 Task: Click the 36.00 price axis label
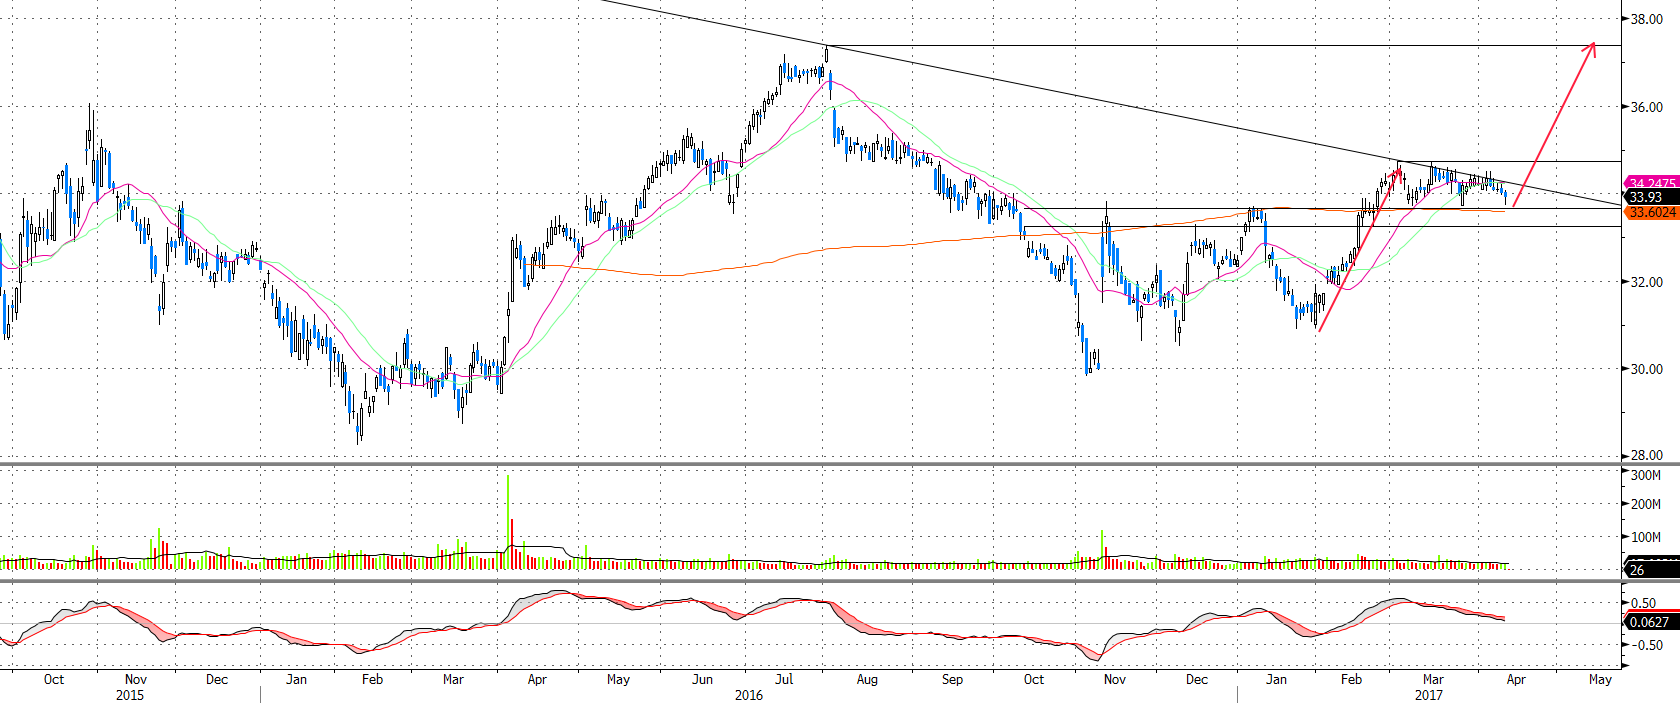click(1647, 107)
